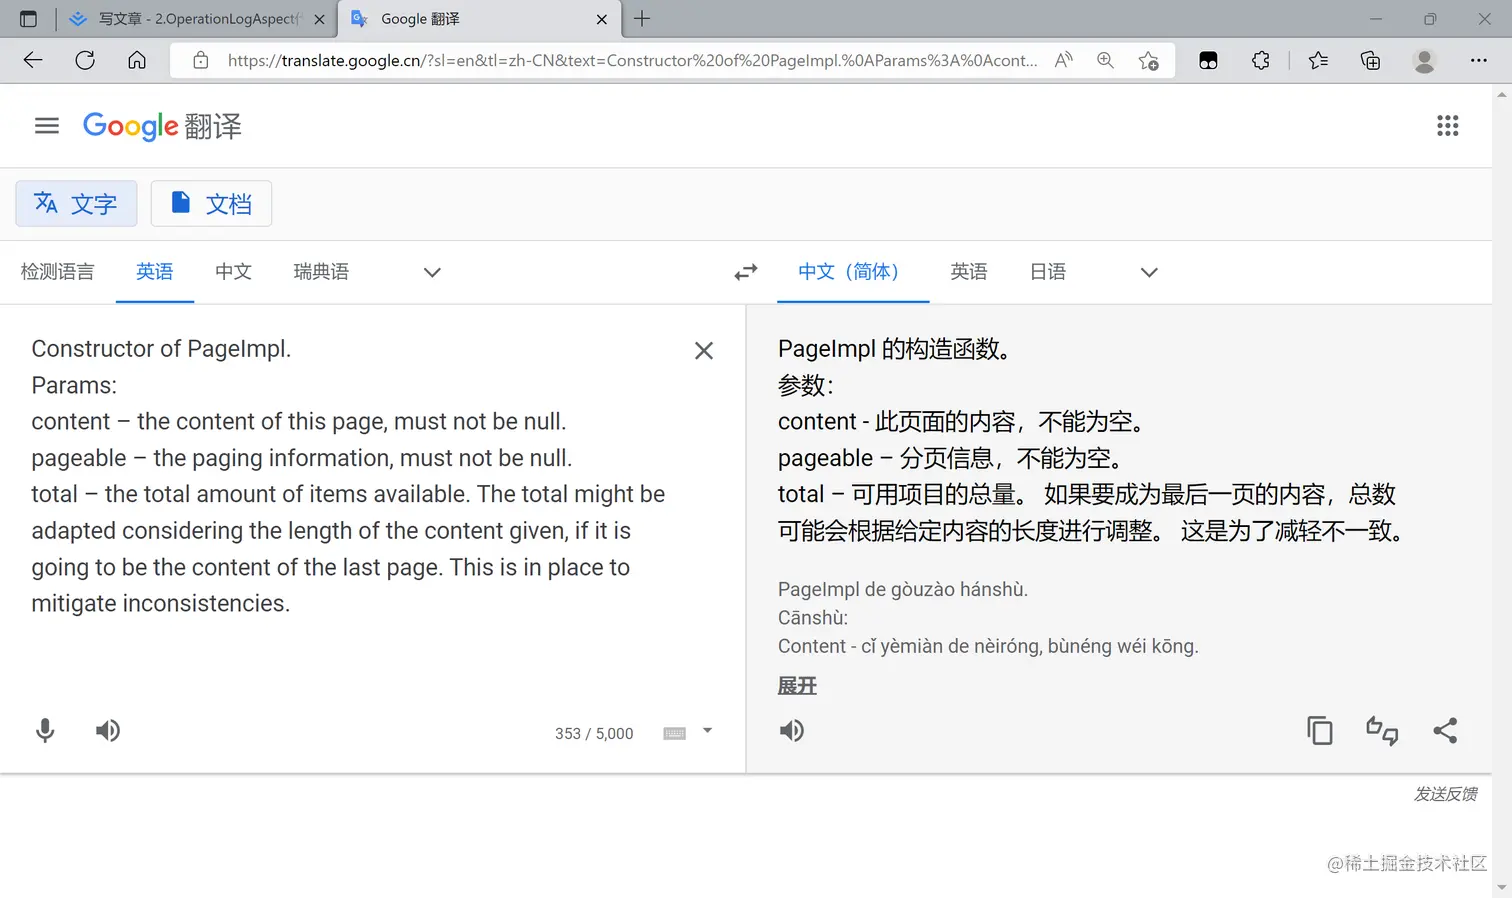Image resolution: width=1512 pixels, height=898 pixels.
Task: Open the input tools dropdown arrow
Action: click(707, 731)
